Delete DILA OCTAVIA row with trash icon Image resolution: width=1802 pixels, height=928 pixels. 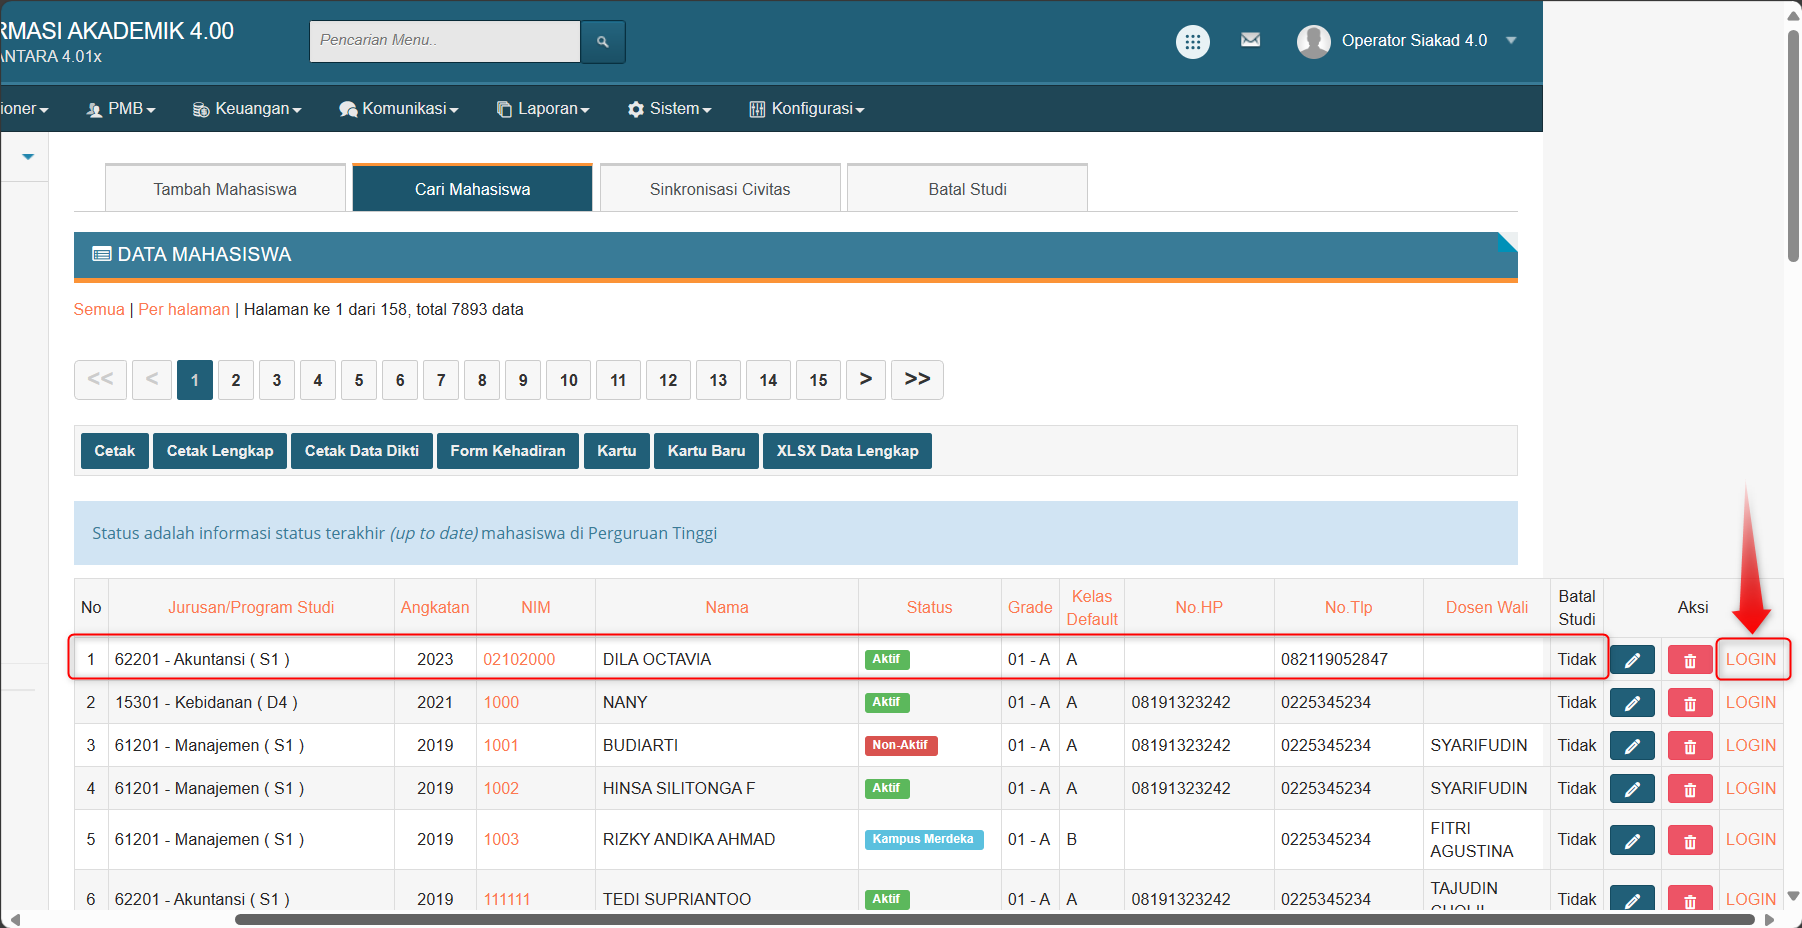[x=1689, y=660]
